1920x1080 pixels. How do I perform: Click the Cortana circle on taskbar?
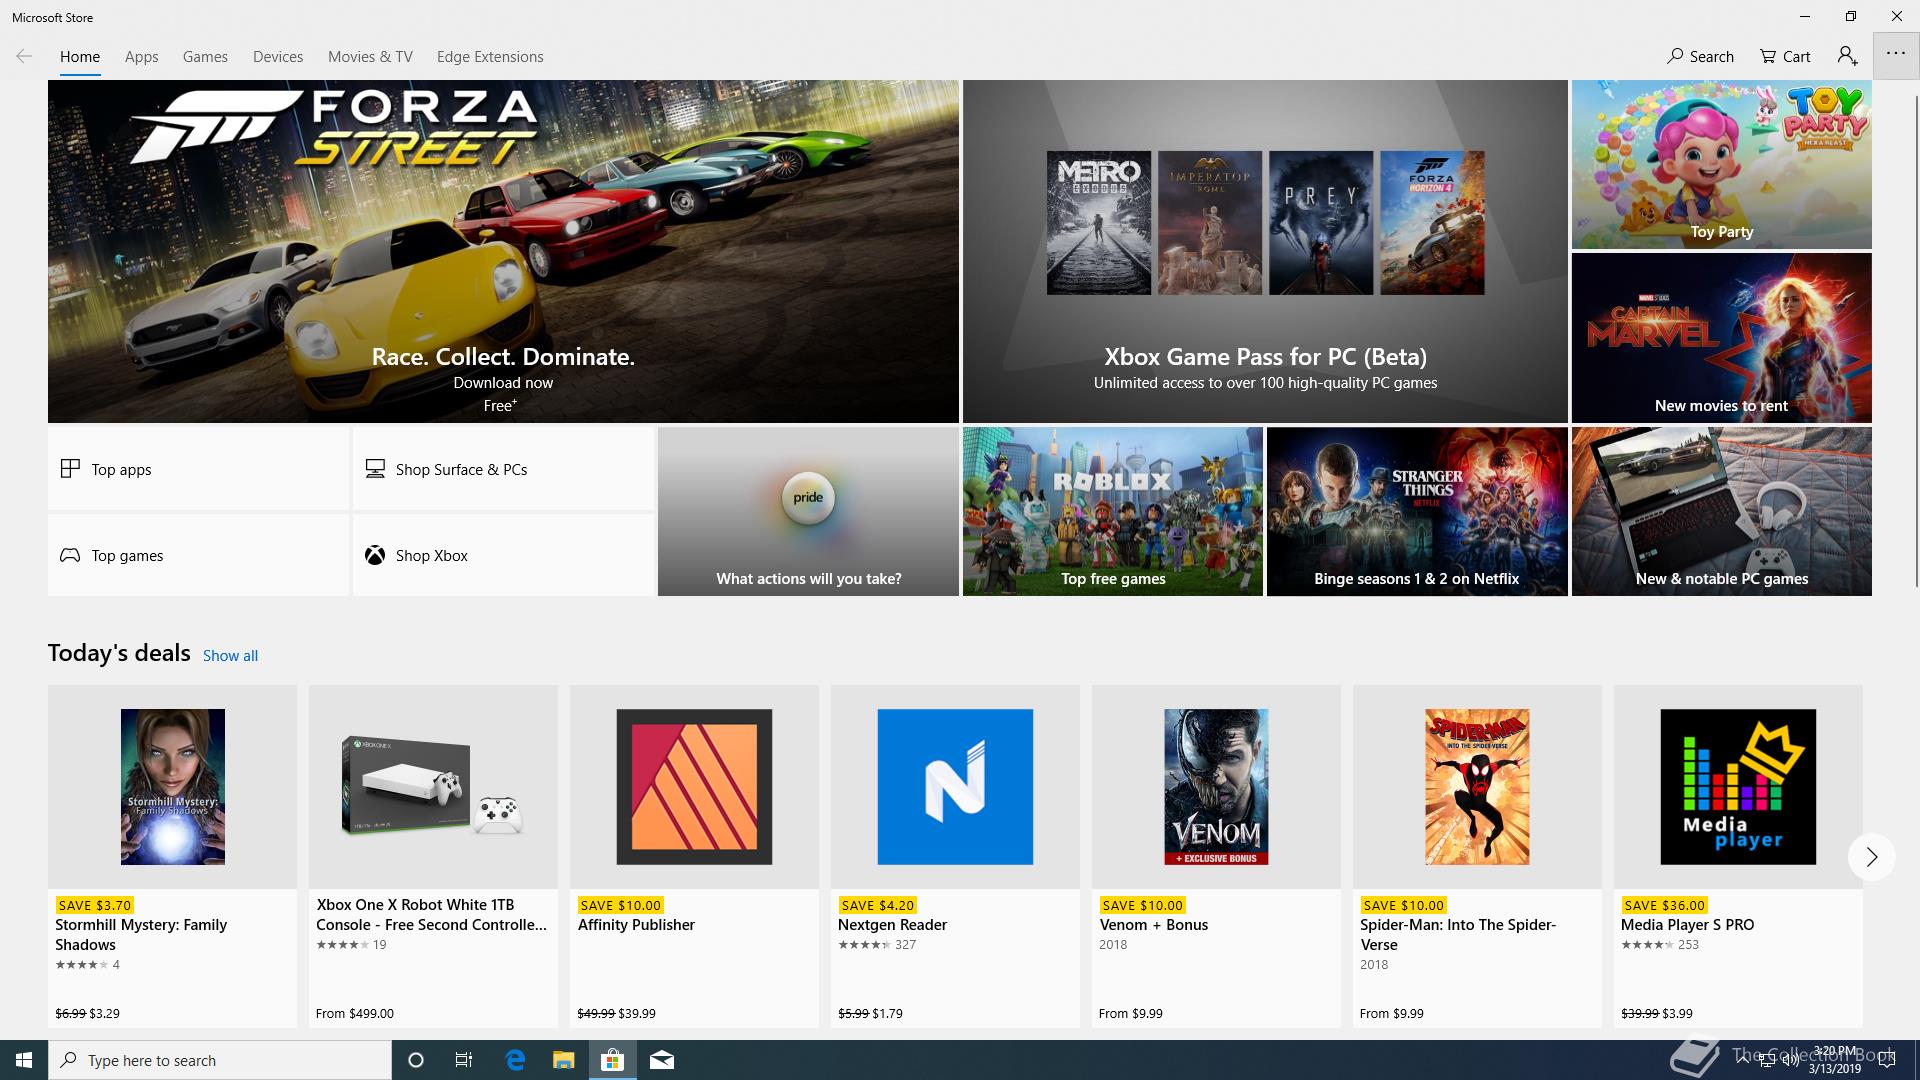pyautogui.click(x=416, y=1060)
